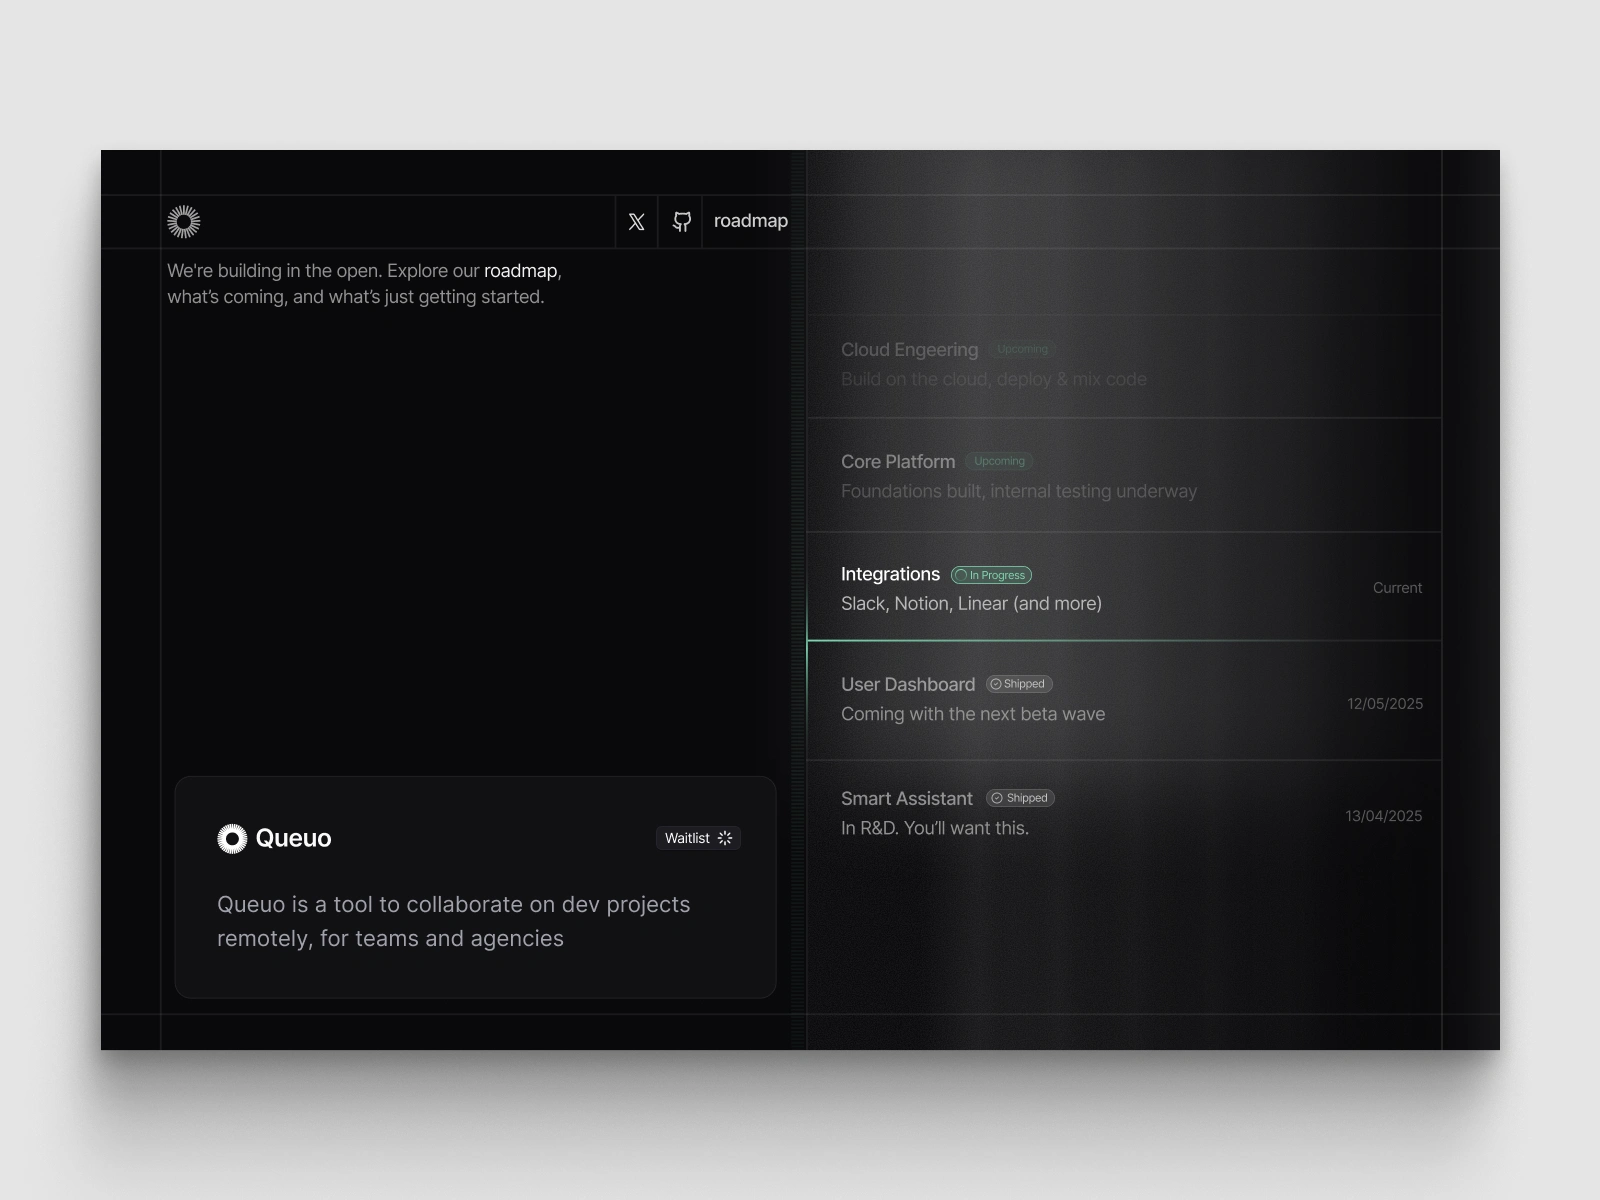This screenshot has width=1600, height=1200.
Task: Click the In Progress badge beside Integrations
Action: tap(991, 575)
